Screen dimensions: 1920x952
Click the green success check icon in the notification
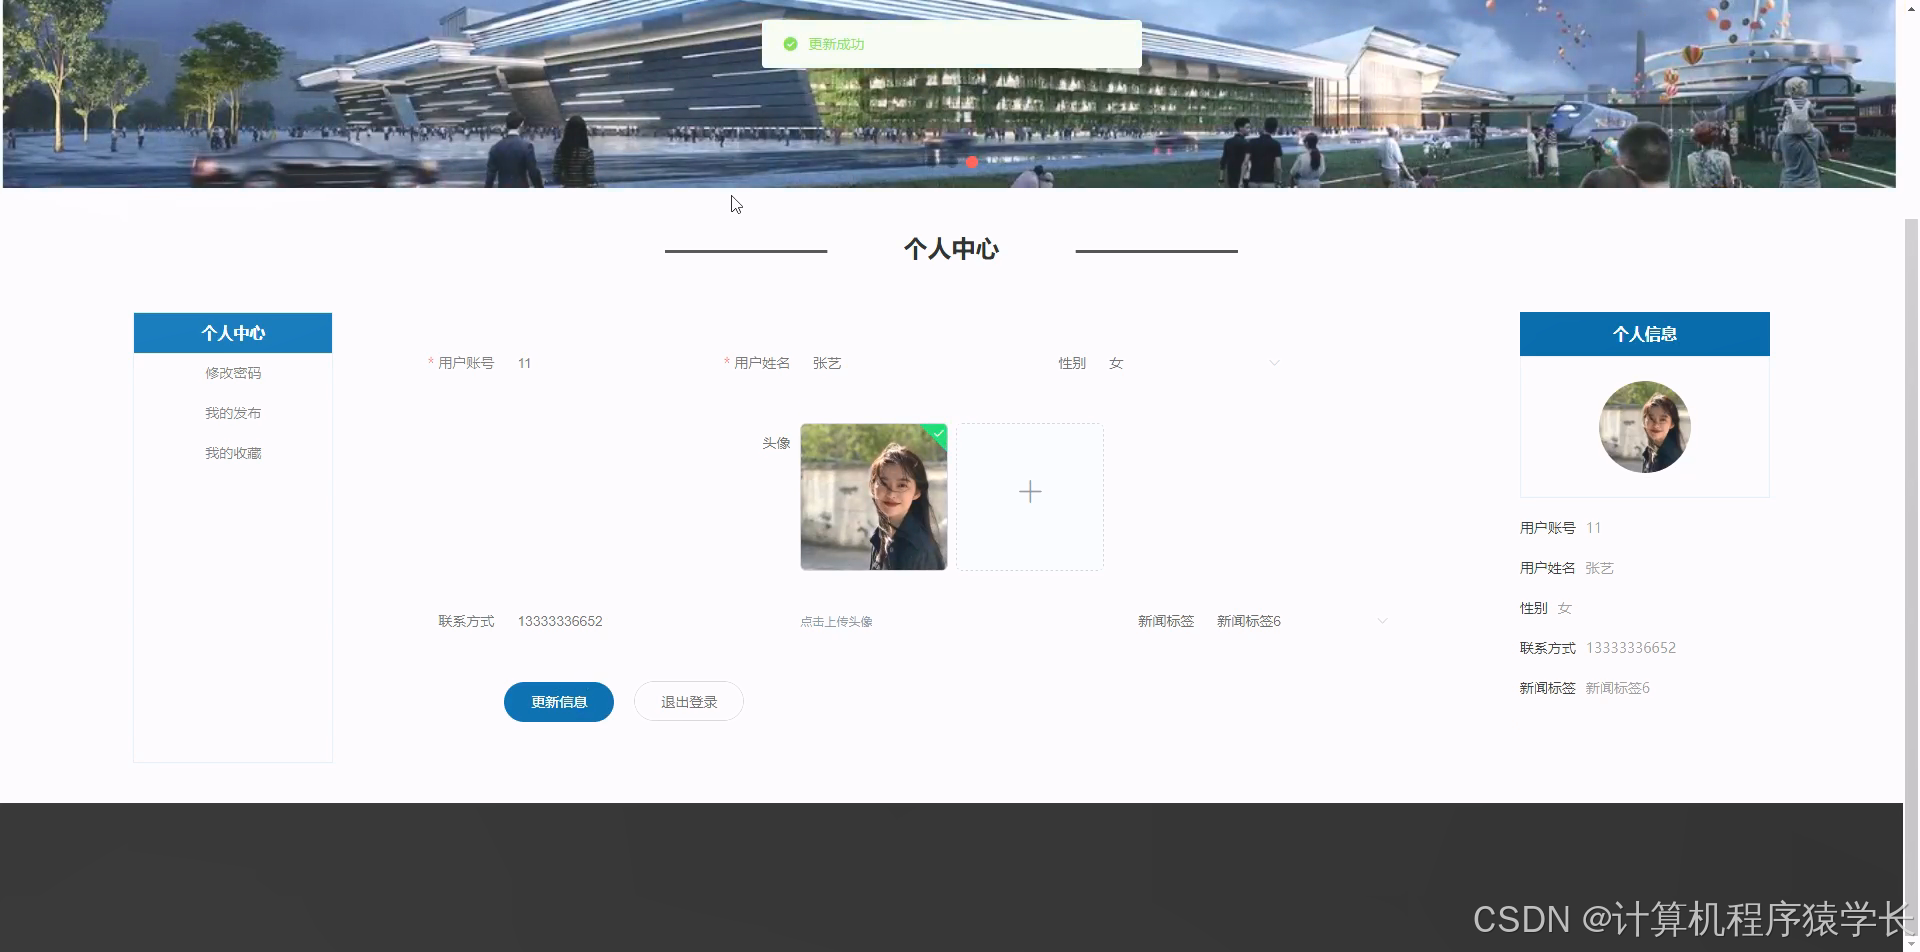[790, 44]
